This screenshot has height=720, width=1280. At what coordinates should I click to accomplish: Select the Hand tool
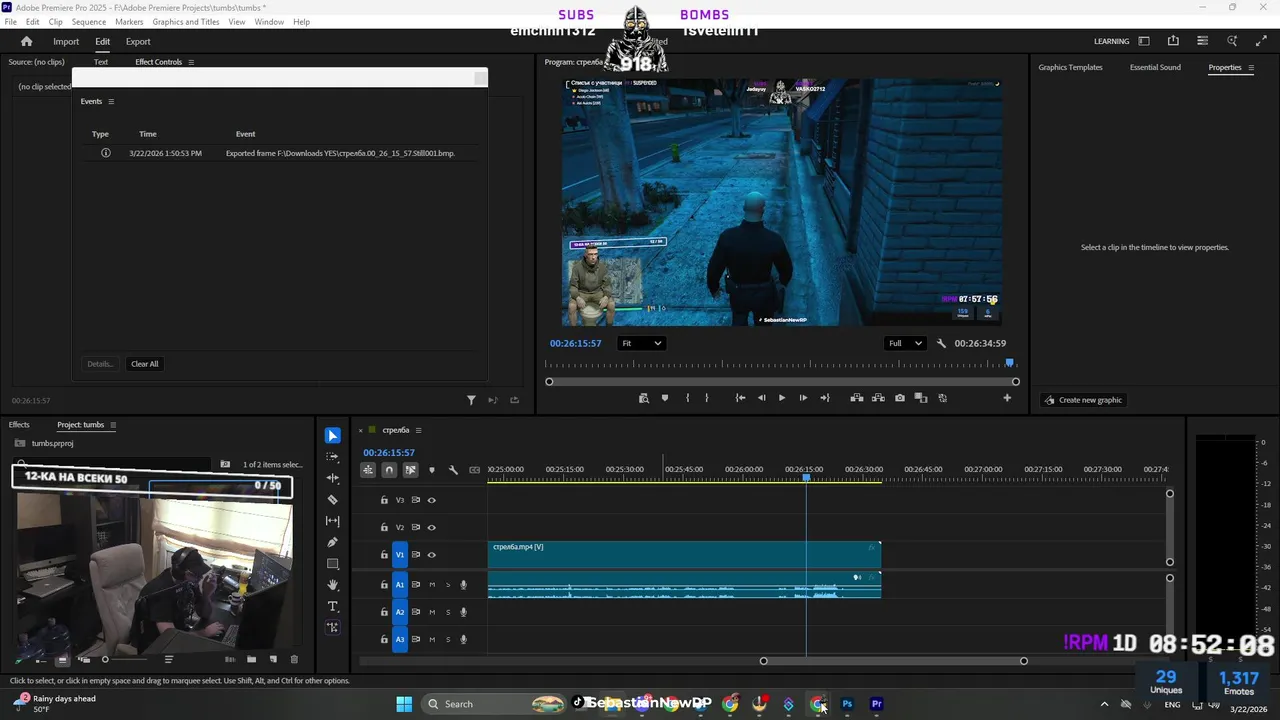[x=333, y=585]
